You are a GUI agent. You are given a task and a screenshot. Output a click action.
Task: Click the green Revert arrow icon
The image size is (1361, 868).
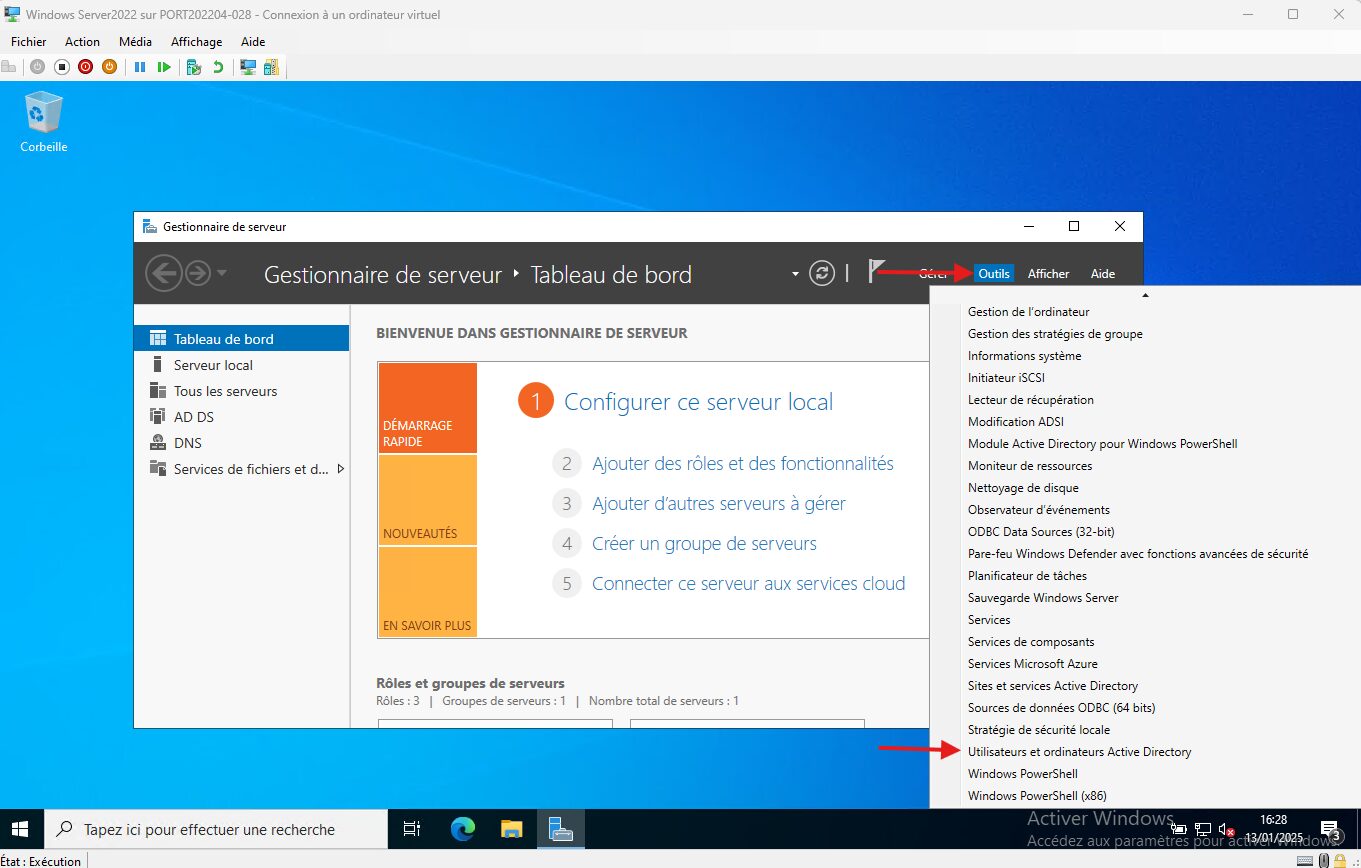click(x=217, y=67)
